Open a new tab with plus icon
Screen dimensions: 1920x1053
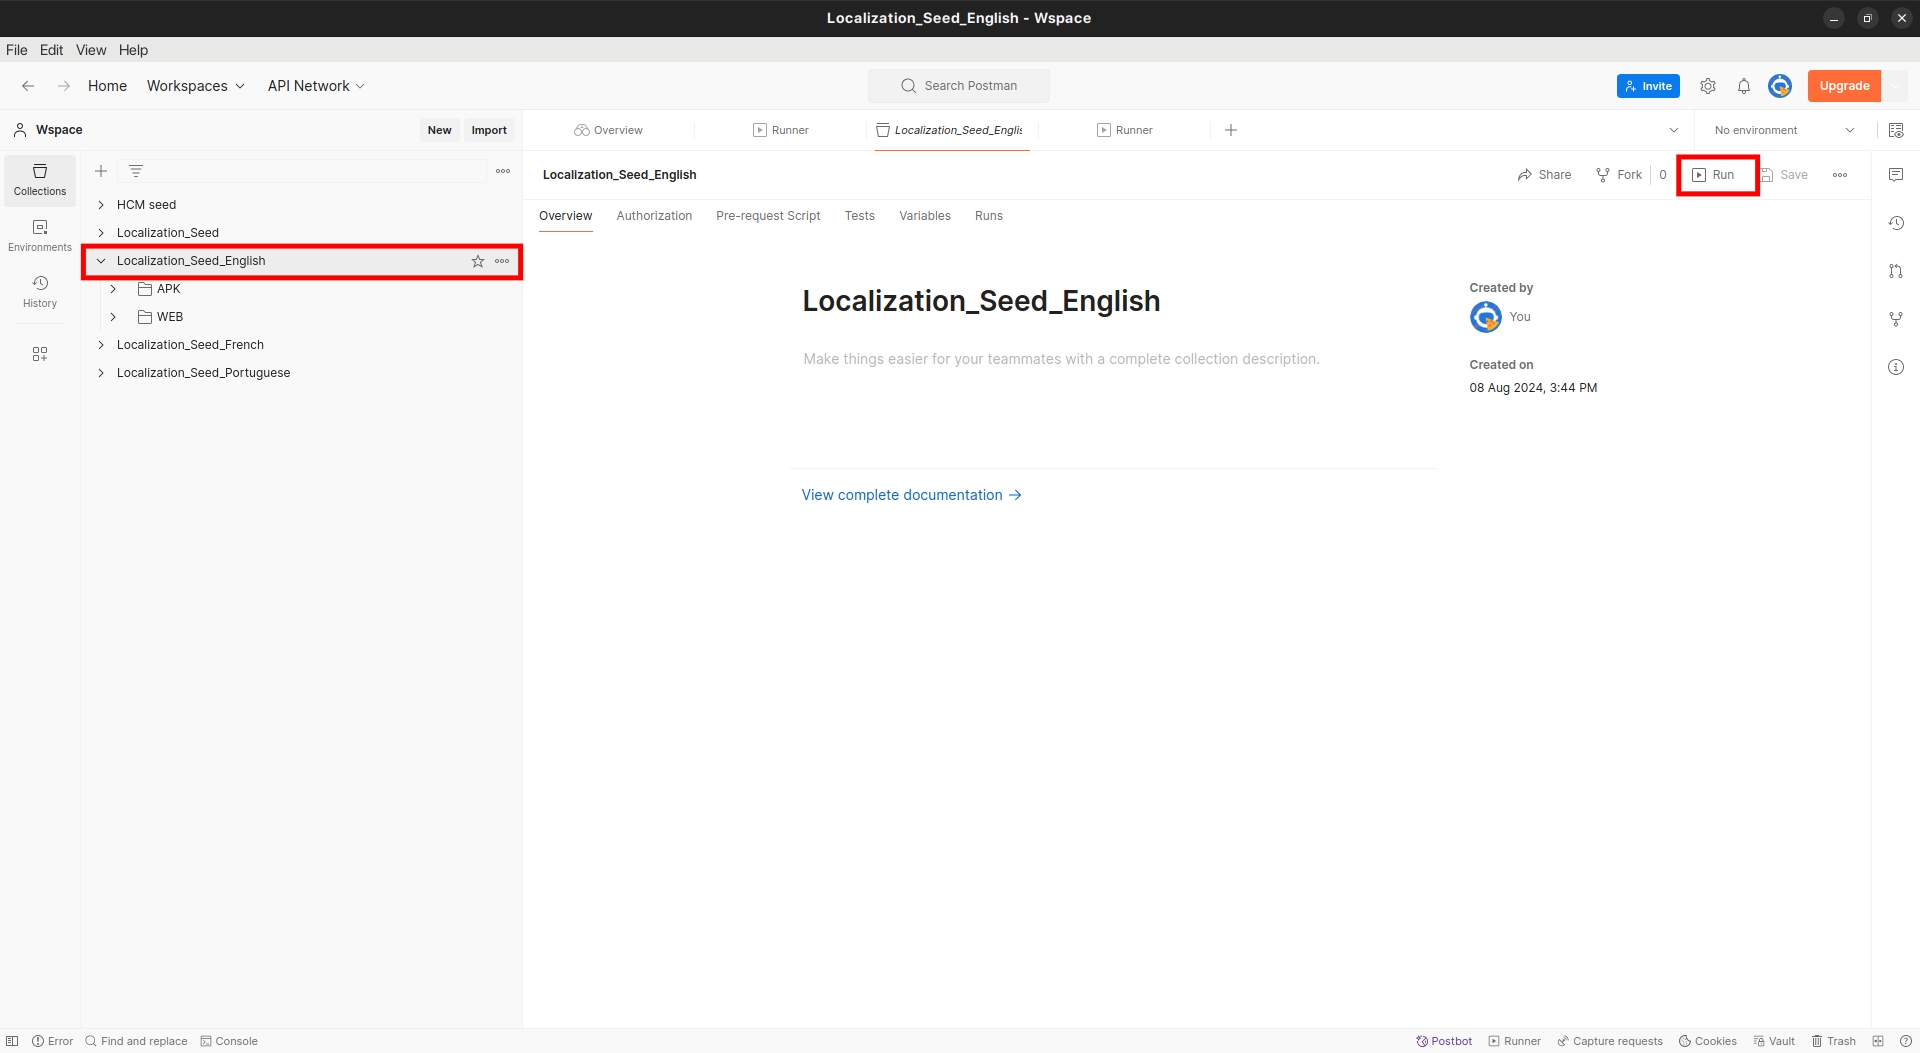tap(1231, 130)
